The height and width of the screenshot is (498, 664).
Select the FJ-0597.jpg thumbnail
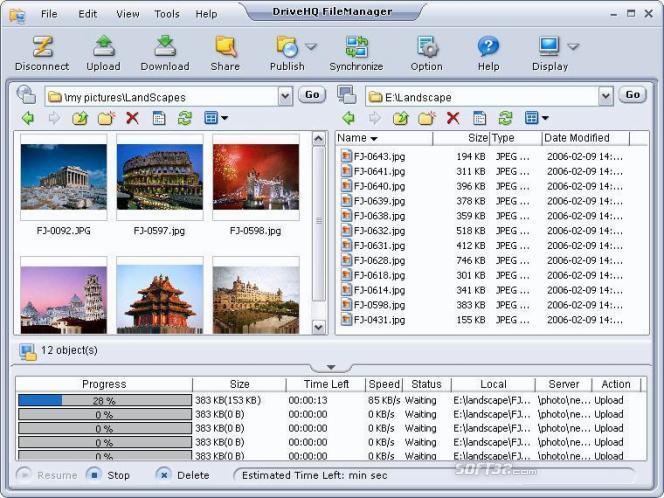pos(159,176)
